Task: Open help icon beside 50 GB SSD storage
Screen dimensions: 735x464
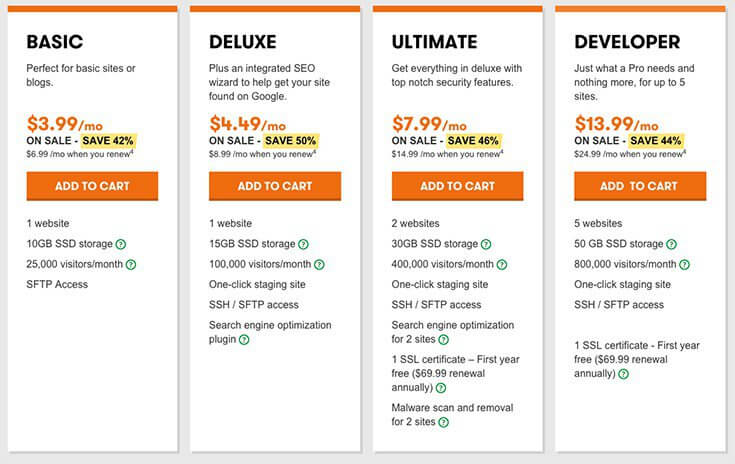Action: point(672,244)
